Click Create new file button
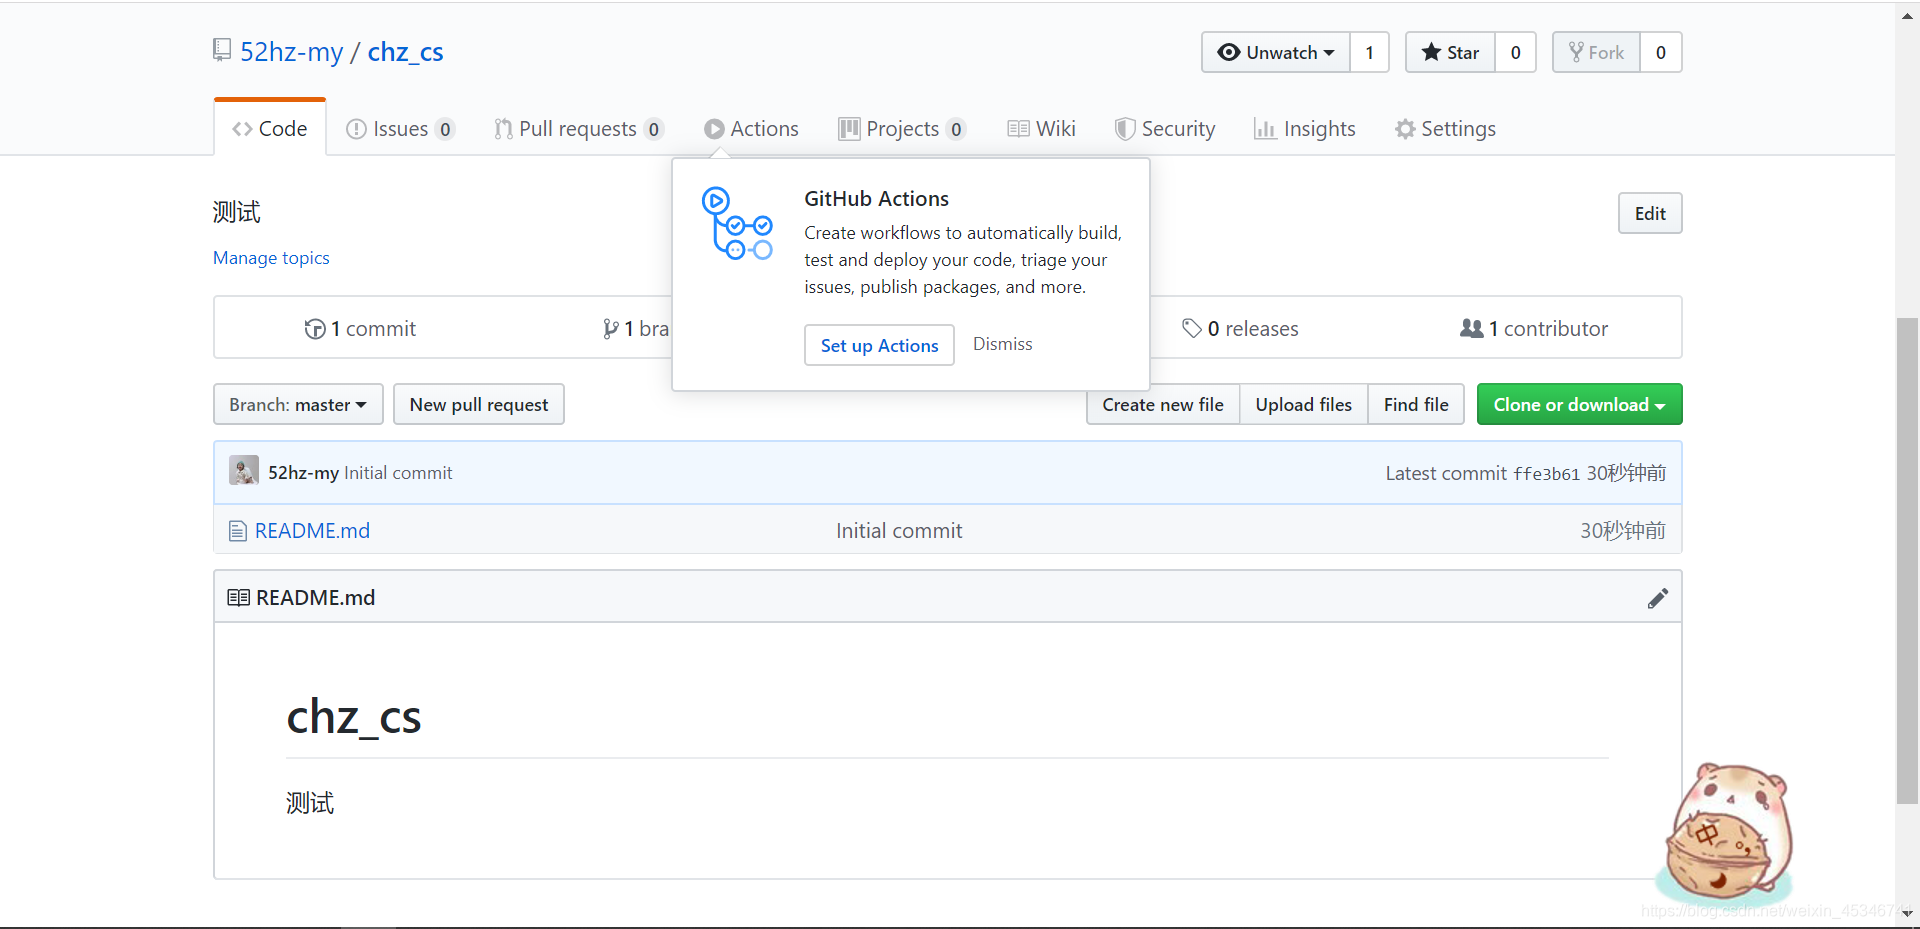This screenshot has width=1920, height=929. (1163, 404)
